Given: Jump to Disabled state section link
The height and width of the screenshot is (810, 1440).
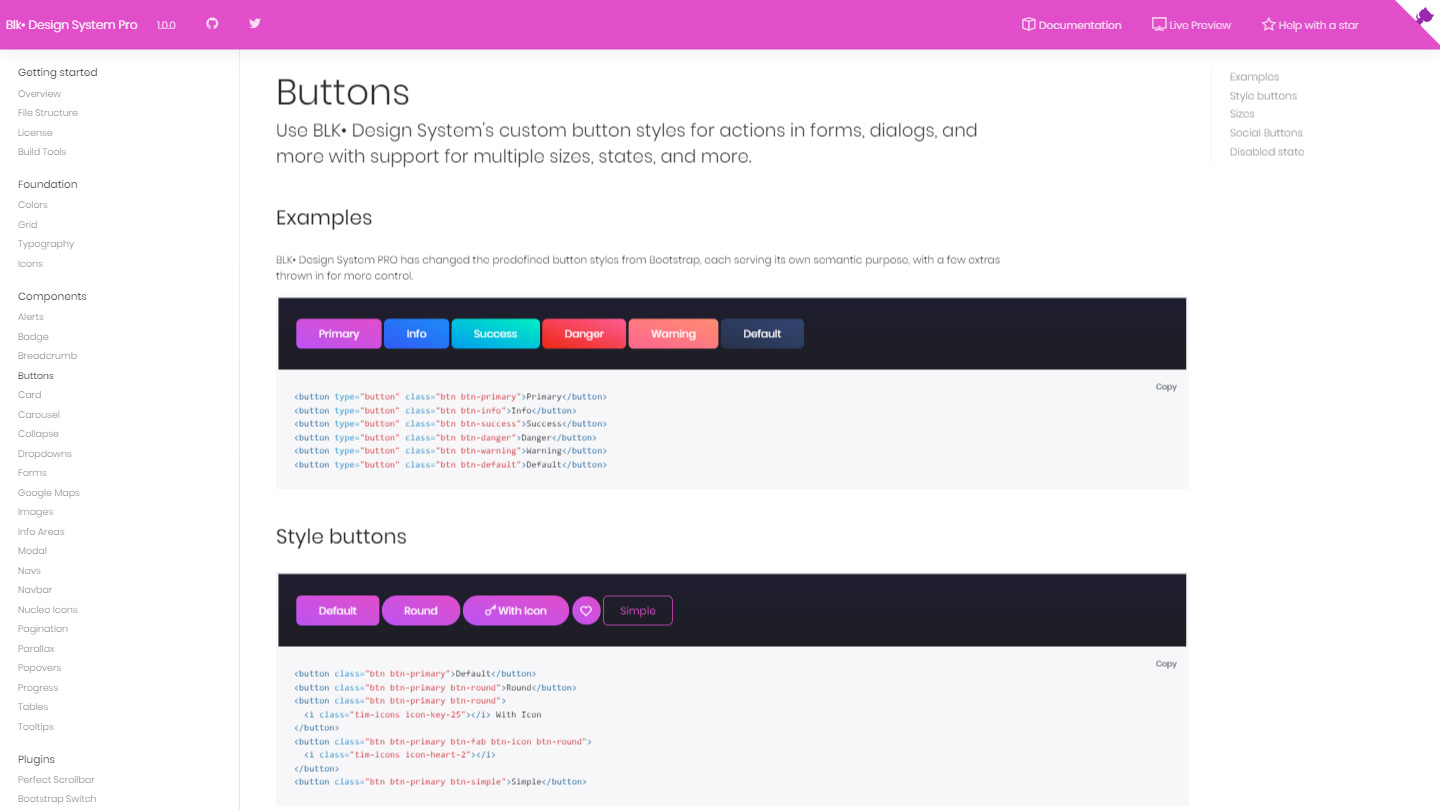Looking at the screenshot, I should (x=1267, y=152).
